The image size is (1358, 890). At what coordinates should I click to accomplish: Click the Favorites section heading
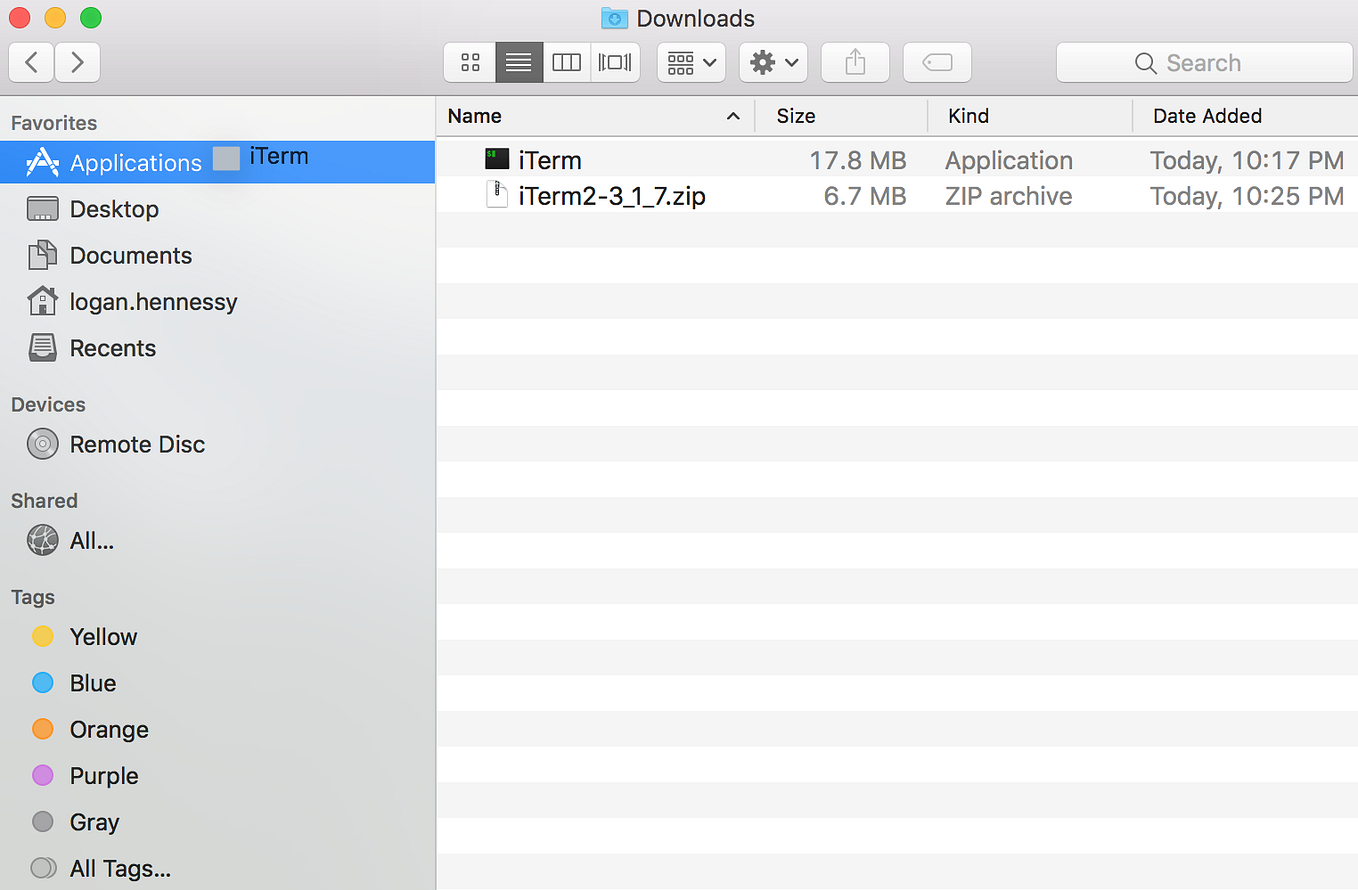coord(54,123)
